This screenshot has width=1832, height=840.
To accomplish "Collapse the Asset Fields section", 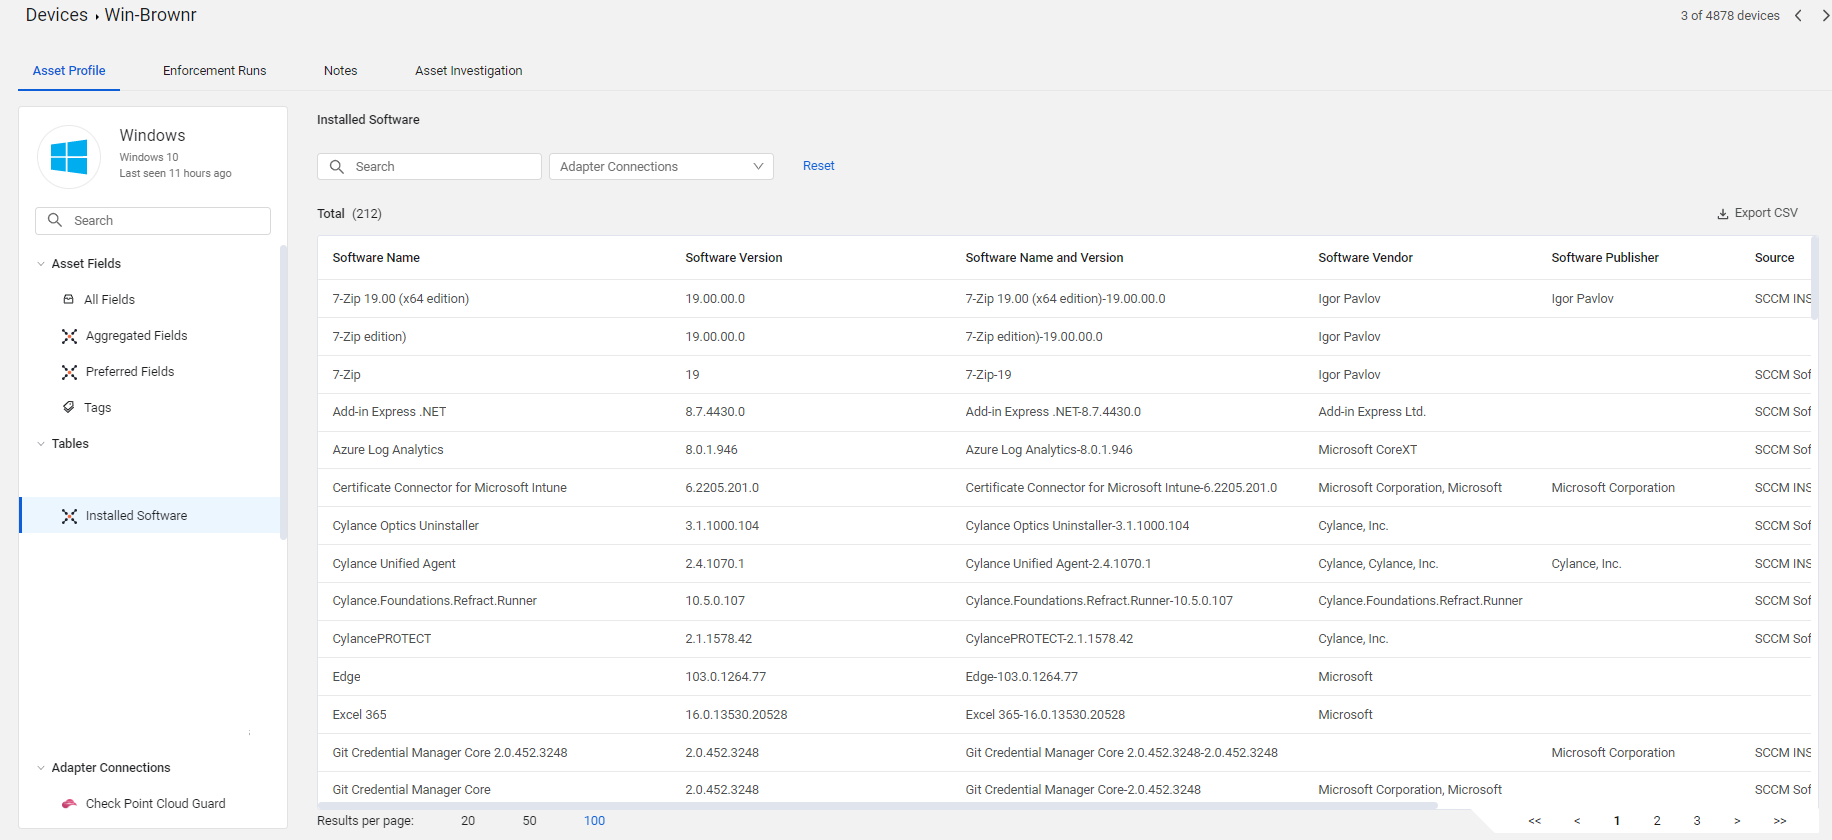I will point(41,264).
